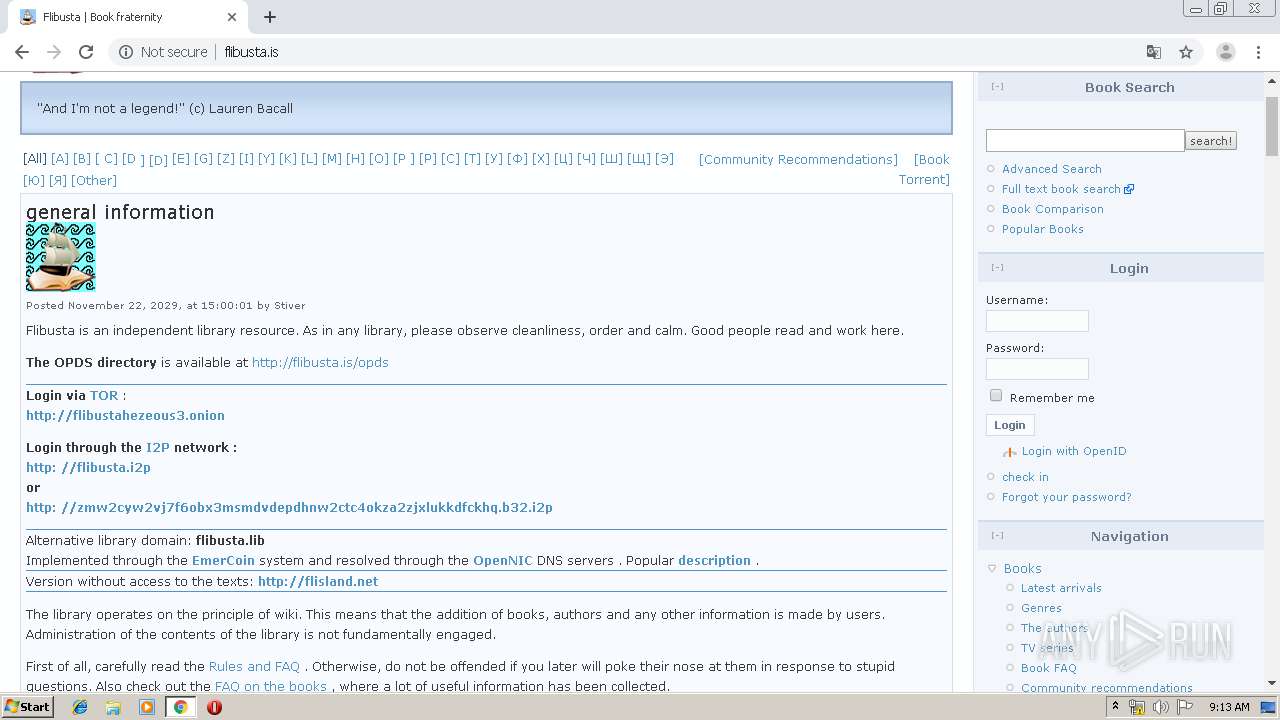This screenshot has height=720, width=1280.
Task: Open Full text book search link
Action: [x=1061, y=189]
